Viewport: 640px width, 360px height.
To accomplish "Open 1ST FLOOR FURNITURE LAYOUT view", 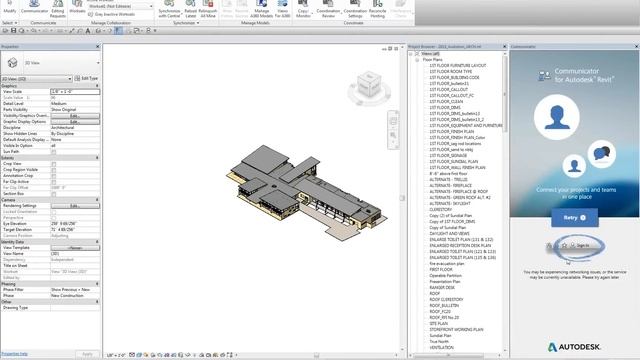I will (458, 66).
